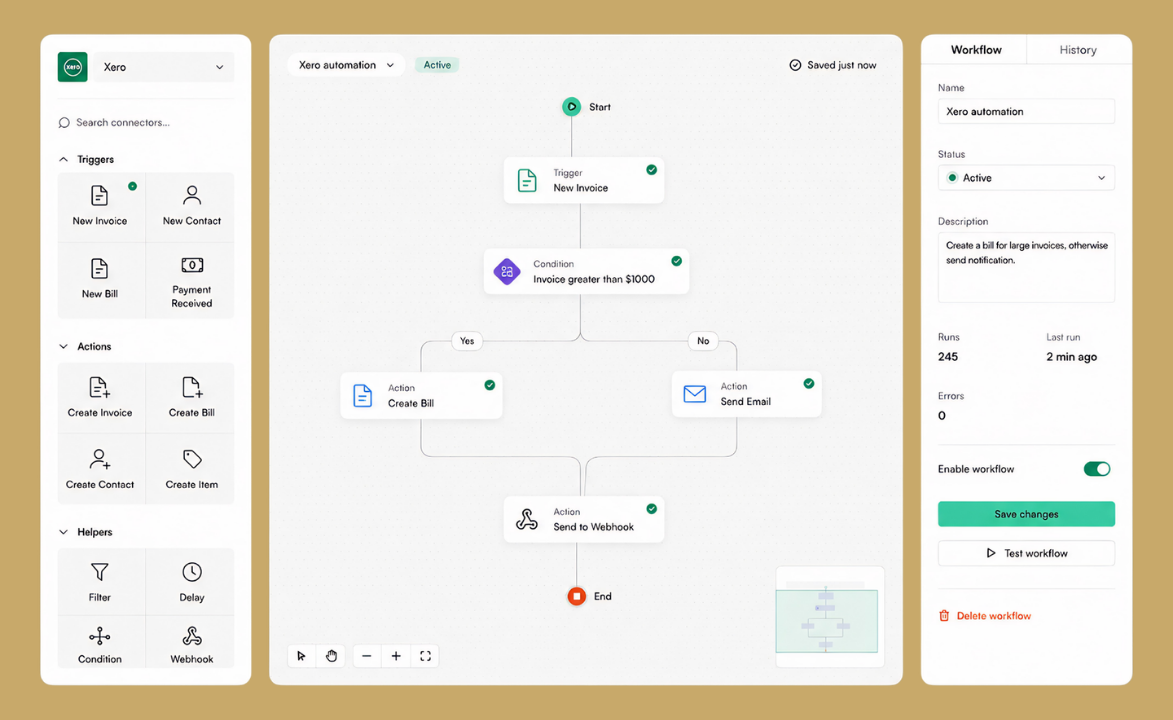
Task: Click the Yes branch label
Action: pos(467,341)
